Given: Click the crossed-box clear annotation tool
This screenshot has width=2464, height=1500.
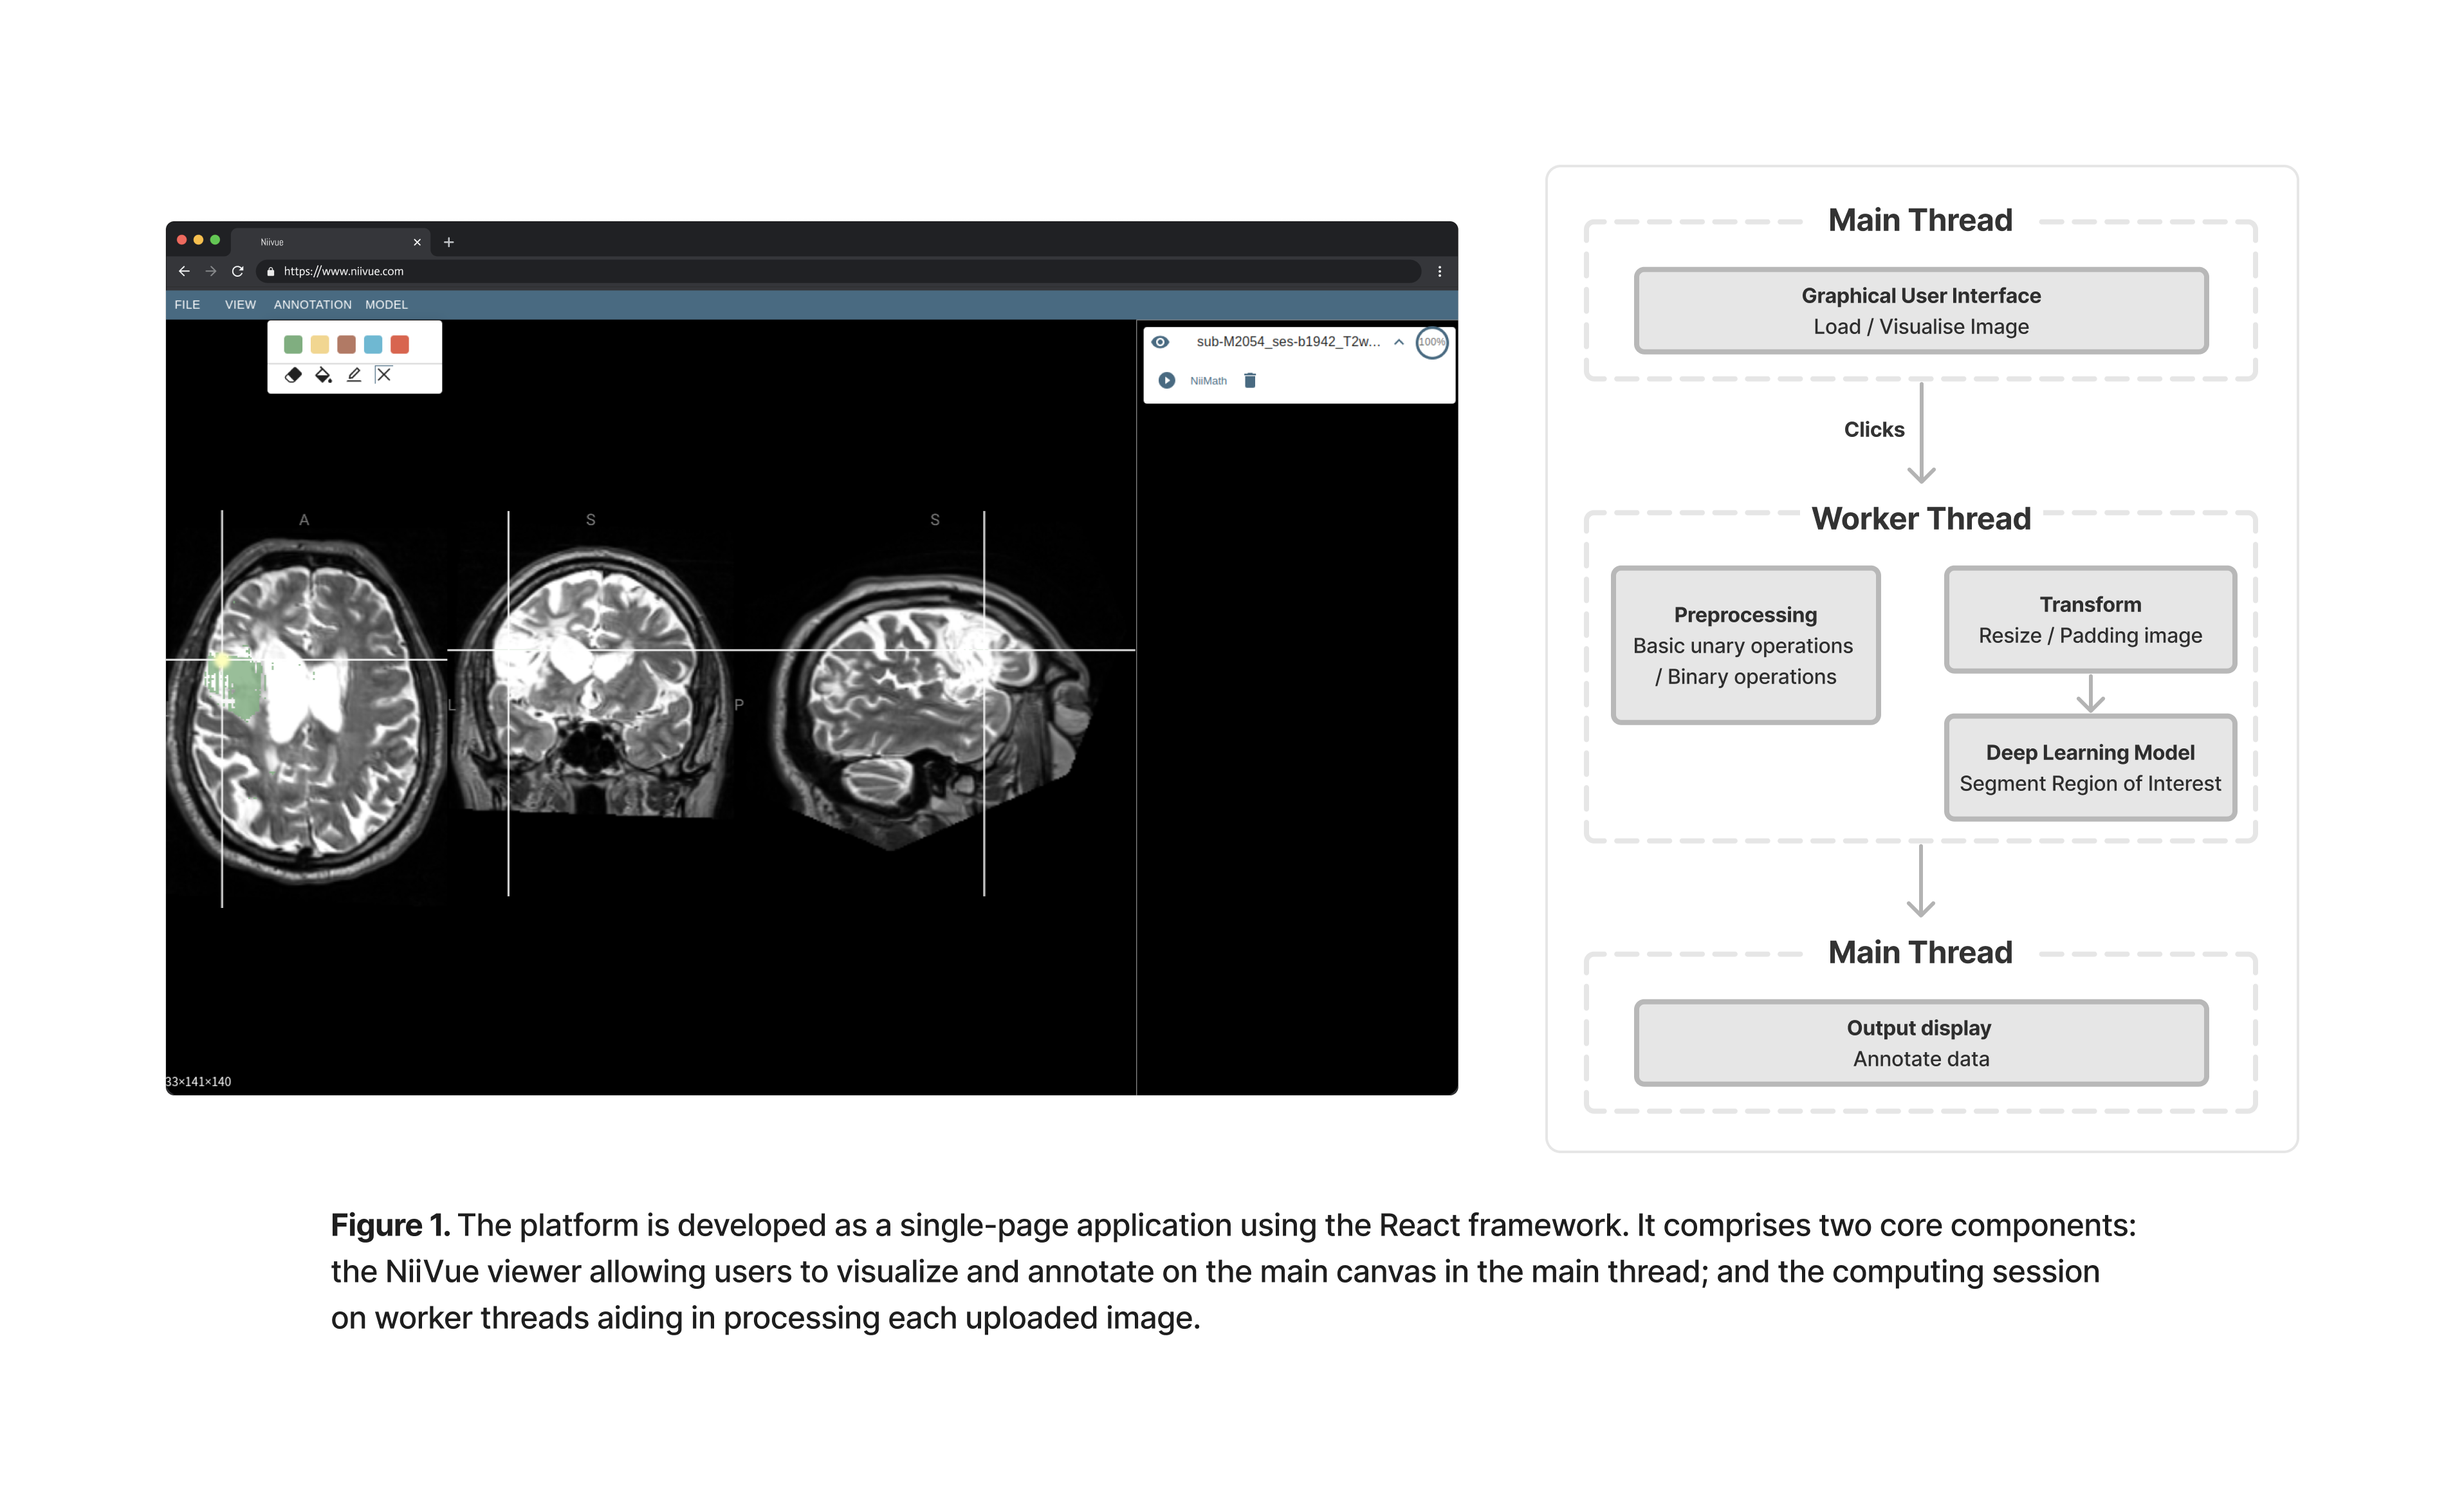Looking at the screenshot, I should [x=384, y=375].
